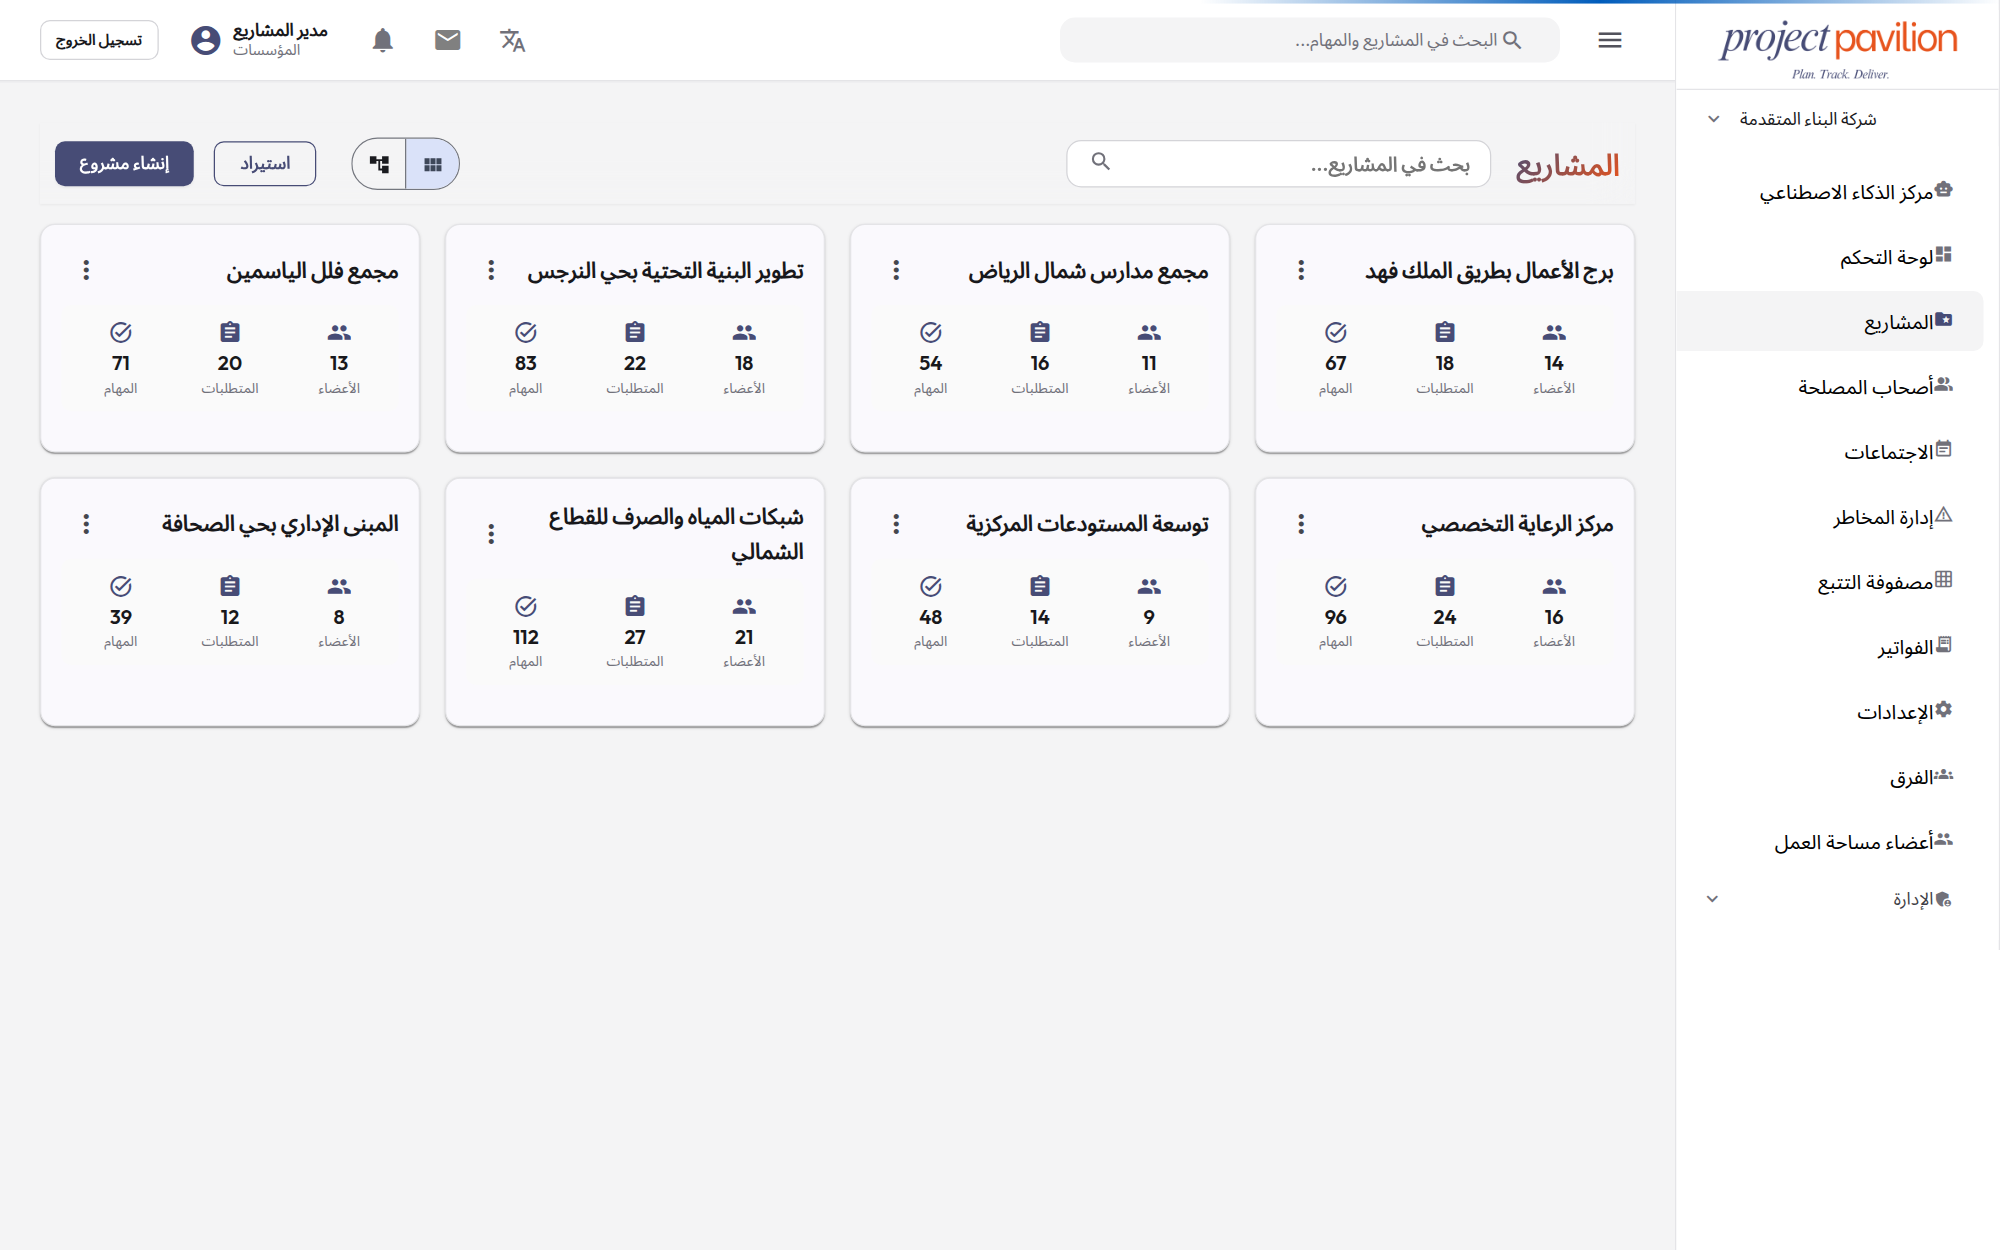This screenshot has width=2000, height=1250.
Task: Open مركز الذكاء الاصطناعي in sidebar
Action: (x=1829, y=192)
